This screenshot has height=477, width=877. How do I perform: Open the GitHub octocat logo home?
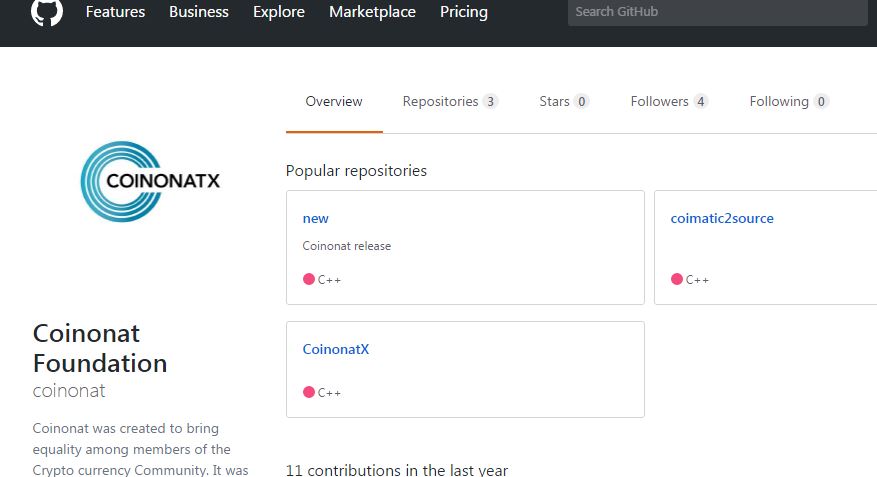47,11
